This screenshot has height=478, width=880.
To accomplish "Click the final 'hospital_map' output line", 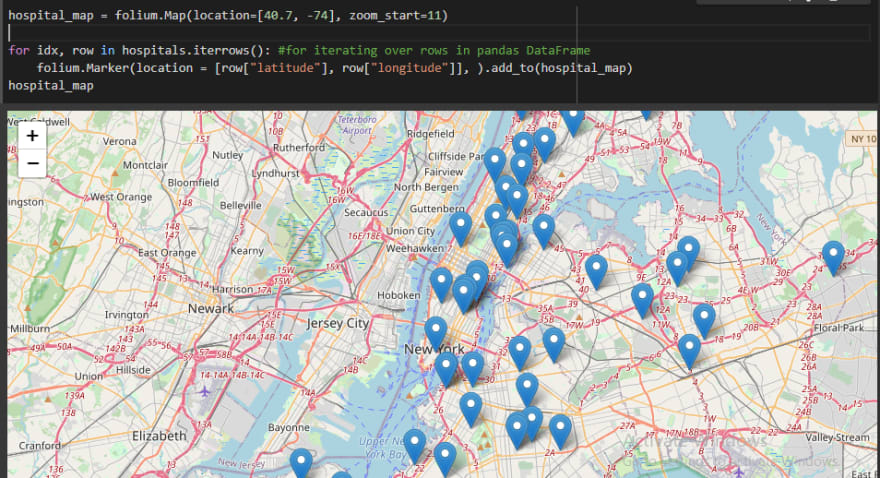I will 51,85.
